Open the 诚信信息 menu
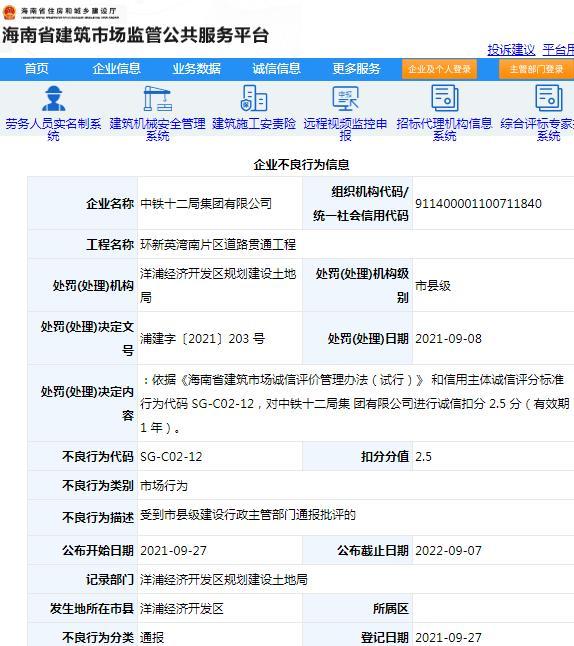Screen dimensions: 574x646 coord(276,68)
